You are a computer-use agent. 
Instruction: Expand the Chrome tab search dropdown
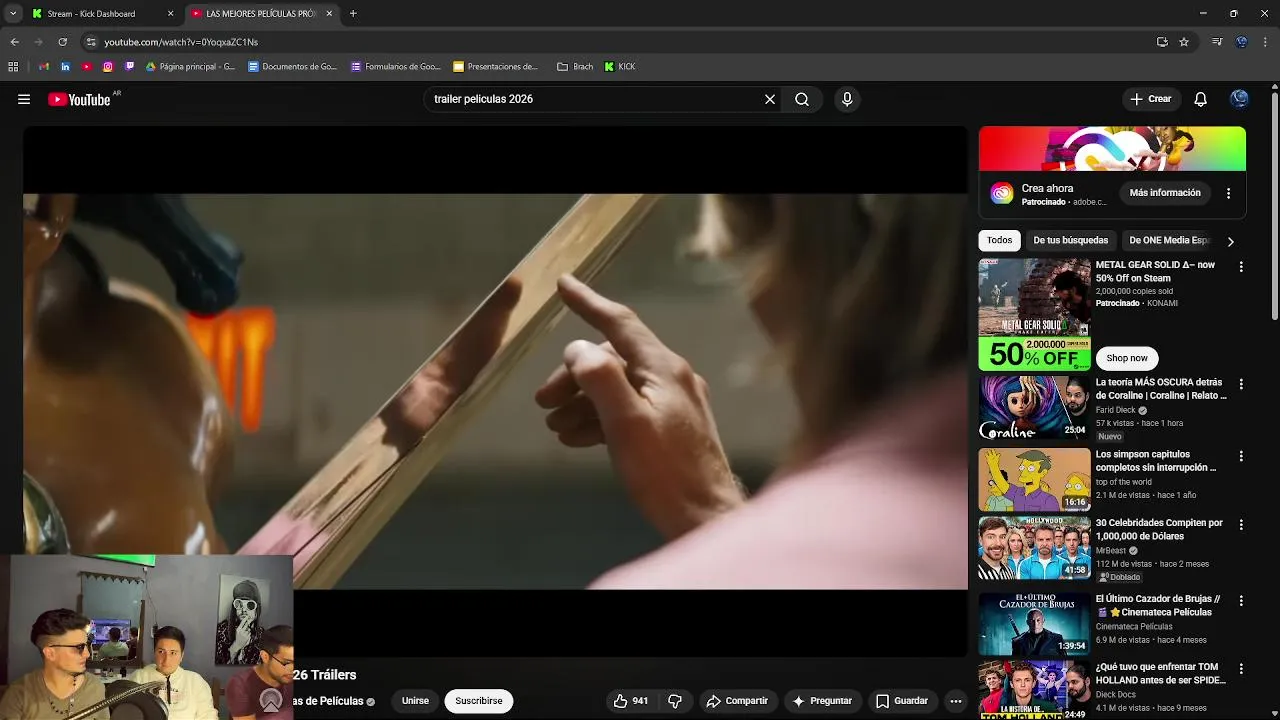(x=13, y=13)
